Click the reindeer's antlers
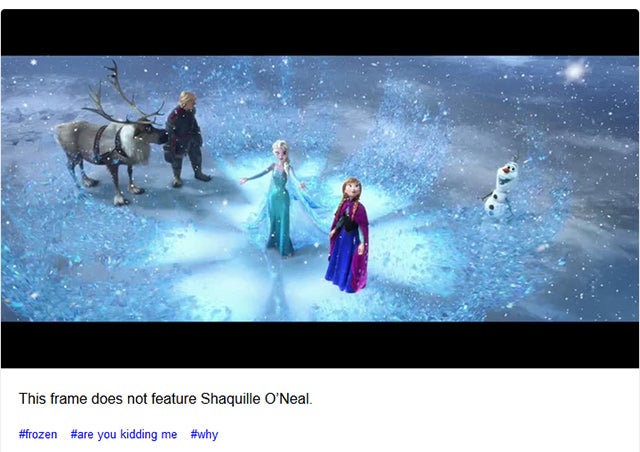Image resolution: width=640 pixels, height=452 pixels. [122, 94]
